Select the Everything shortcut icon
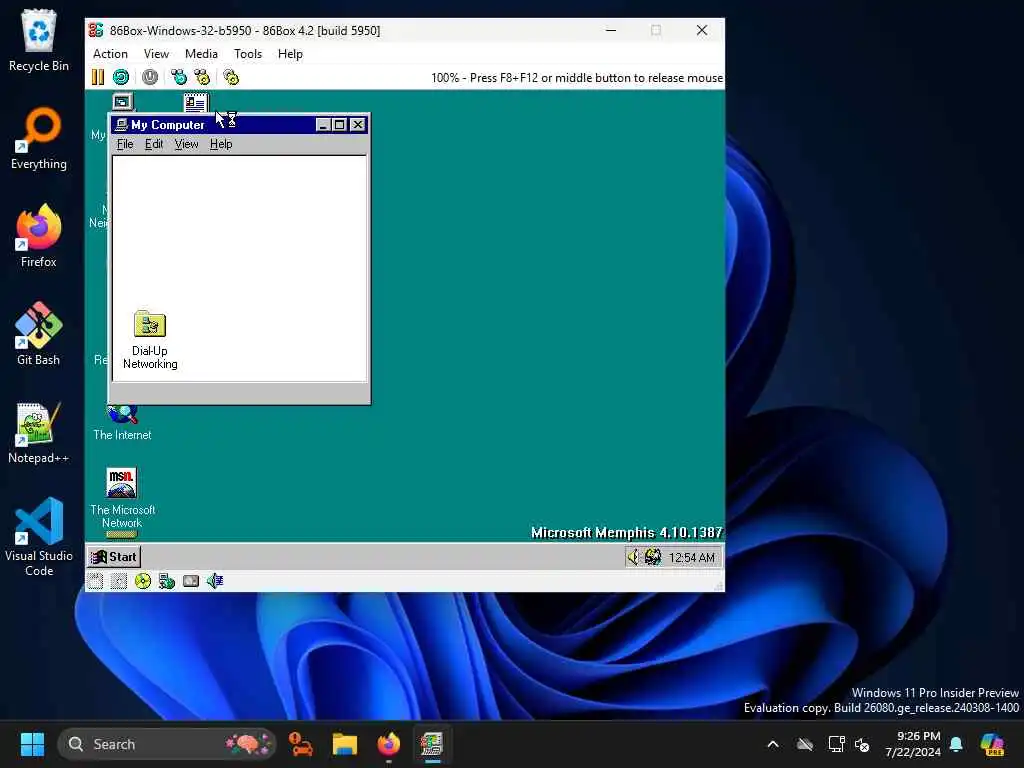Screen dimensions: 1024x768 pos(39,138)
